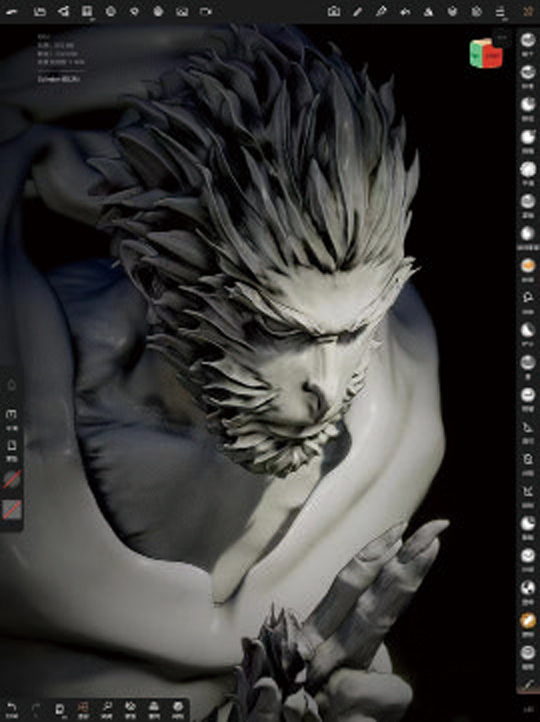The width and height of the screenshot is (540, 722).
Task: Open the files folder icon in top bar
Action: pos(40,12)
